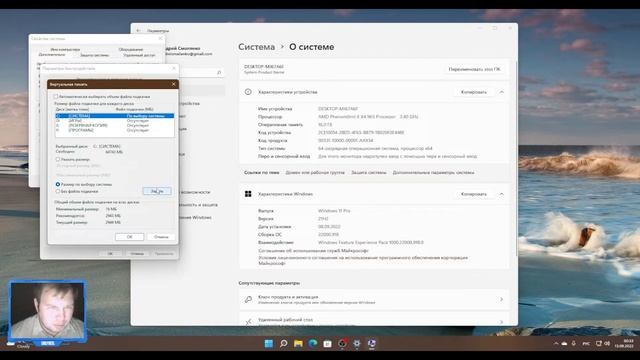The width and height of the screenshot is (640, 360).
Task: Go back with Settings back arrow
Action: pyautogui.click(x=138, y=31)
